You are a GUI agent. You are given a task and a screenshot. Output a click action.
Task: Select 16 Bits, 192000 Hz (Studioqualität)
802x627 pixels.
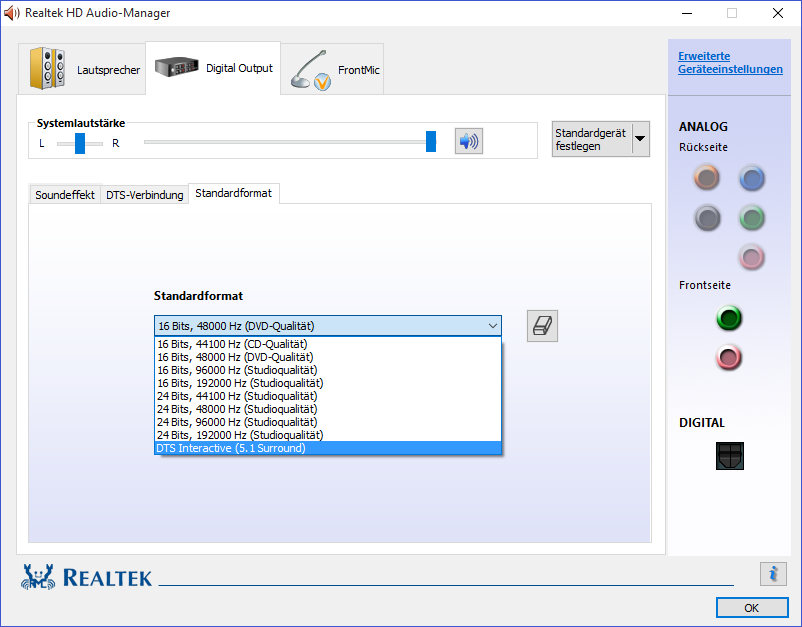click(327, 383)
